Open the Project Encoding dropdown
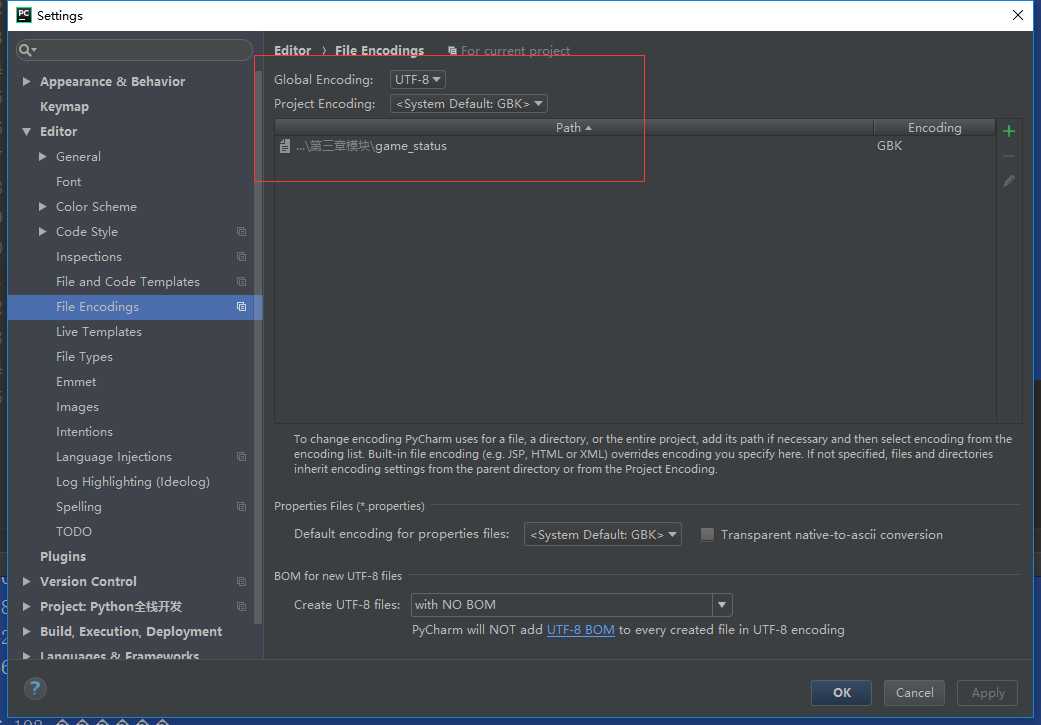Viewport: 1041px width, 725px height. tap(469, 104)
